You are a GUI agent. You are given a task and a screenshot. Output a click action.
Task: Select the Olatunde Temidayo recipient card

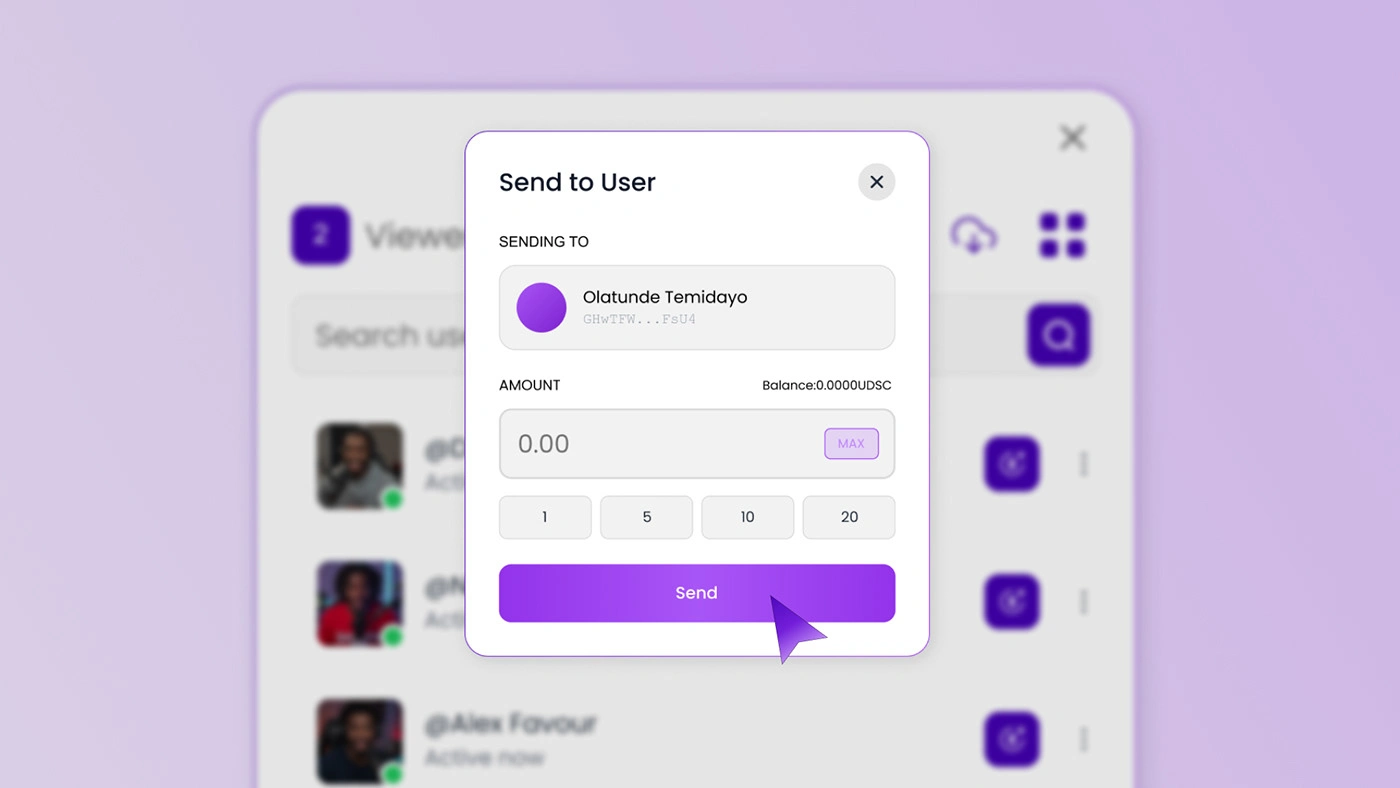[697, 307]
